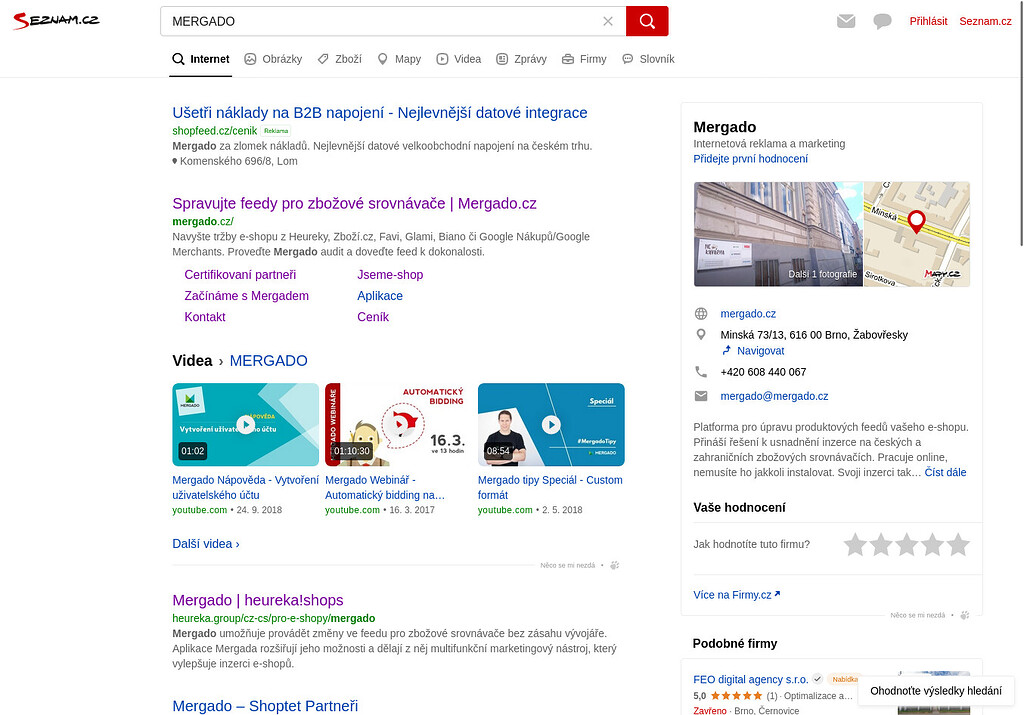Open Ceník sitelink
1024x715 pixels.
pos(373,317)
